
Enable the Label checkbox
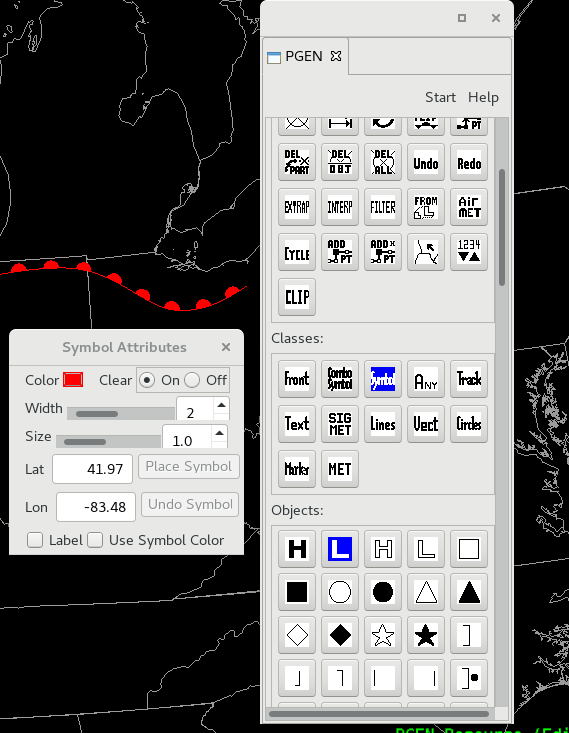[x=35, y=540]
